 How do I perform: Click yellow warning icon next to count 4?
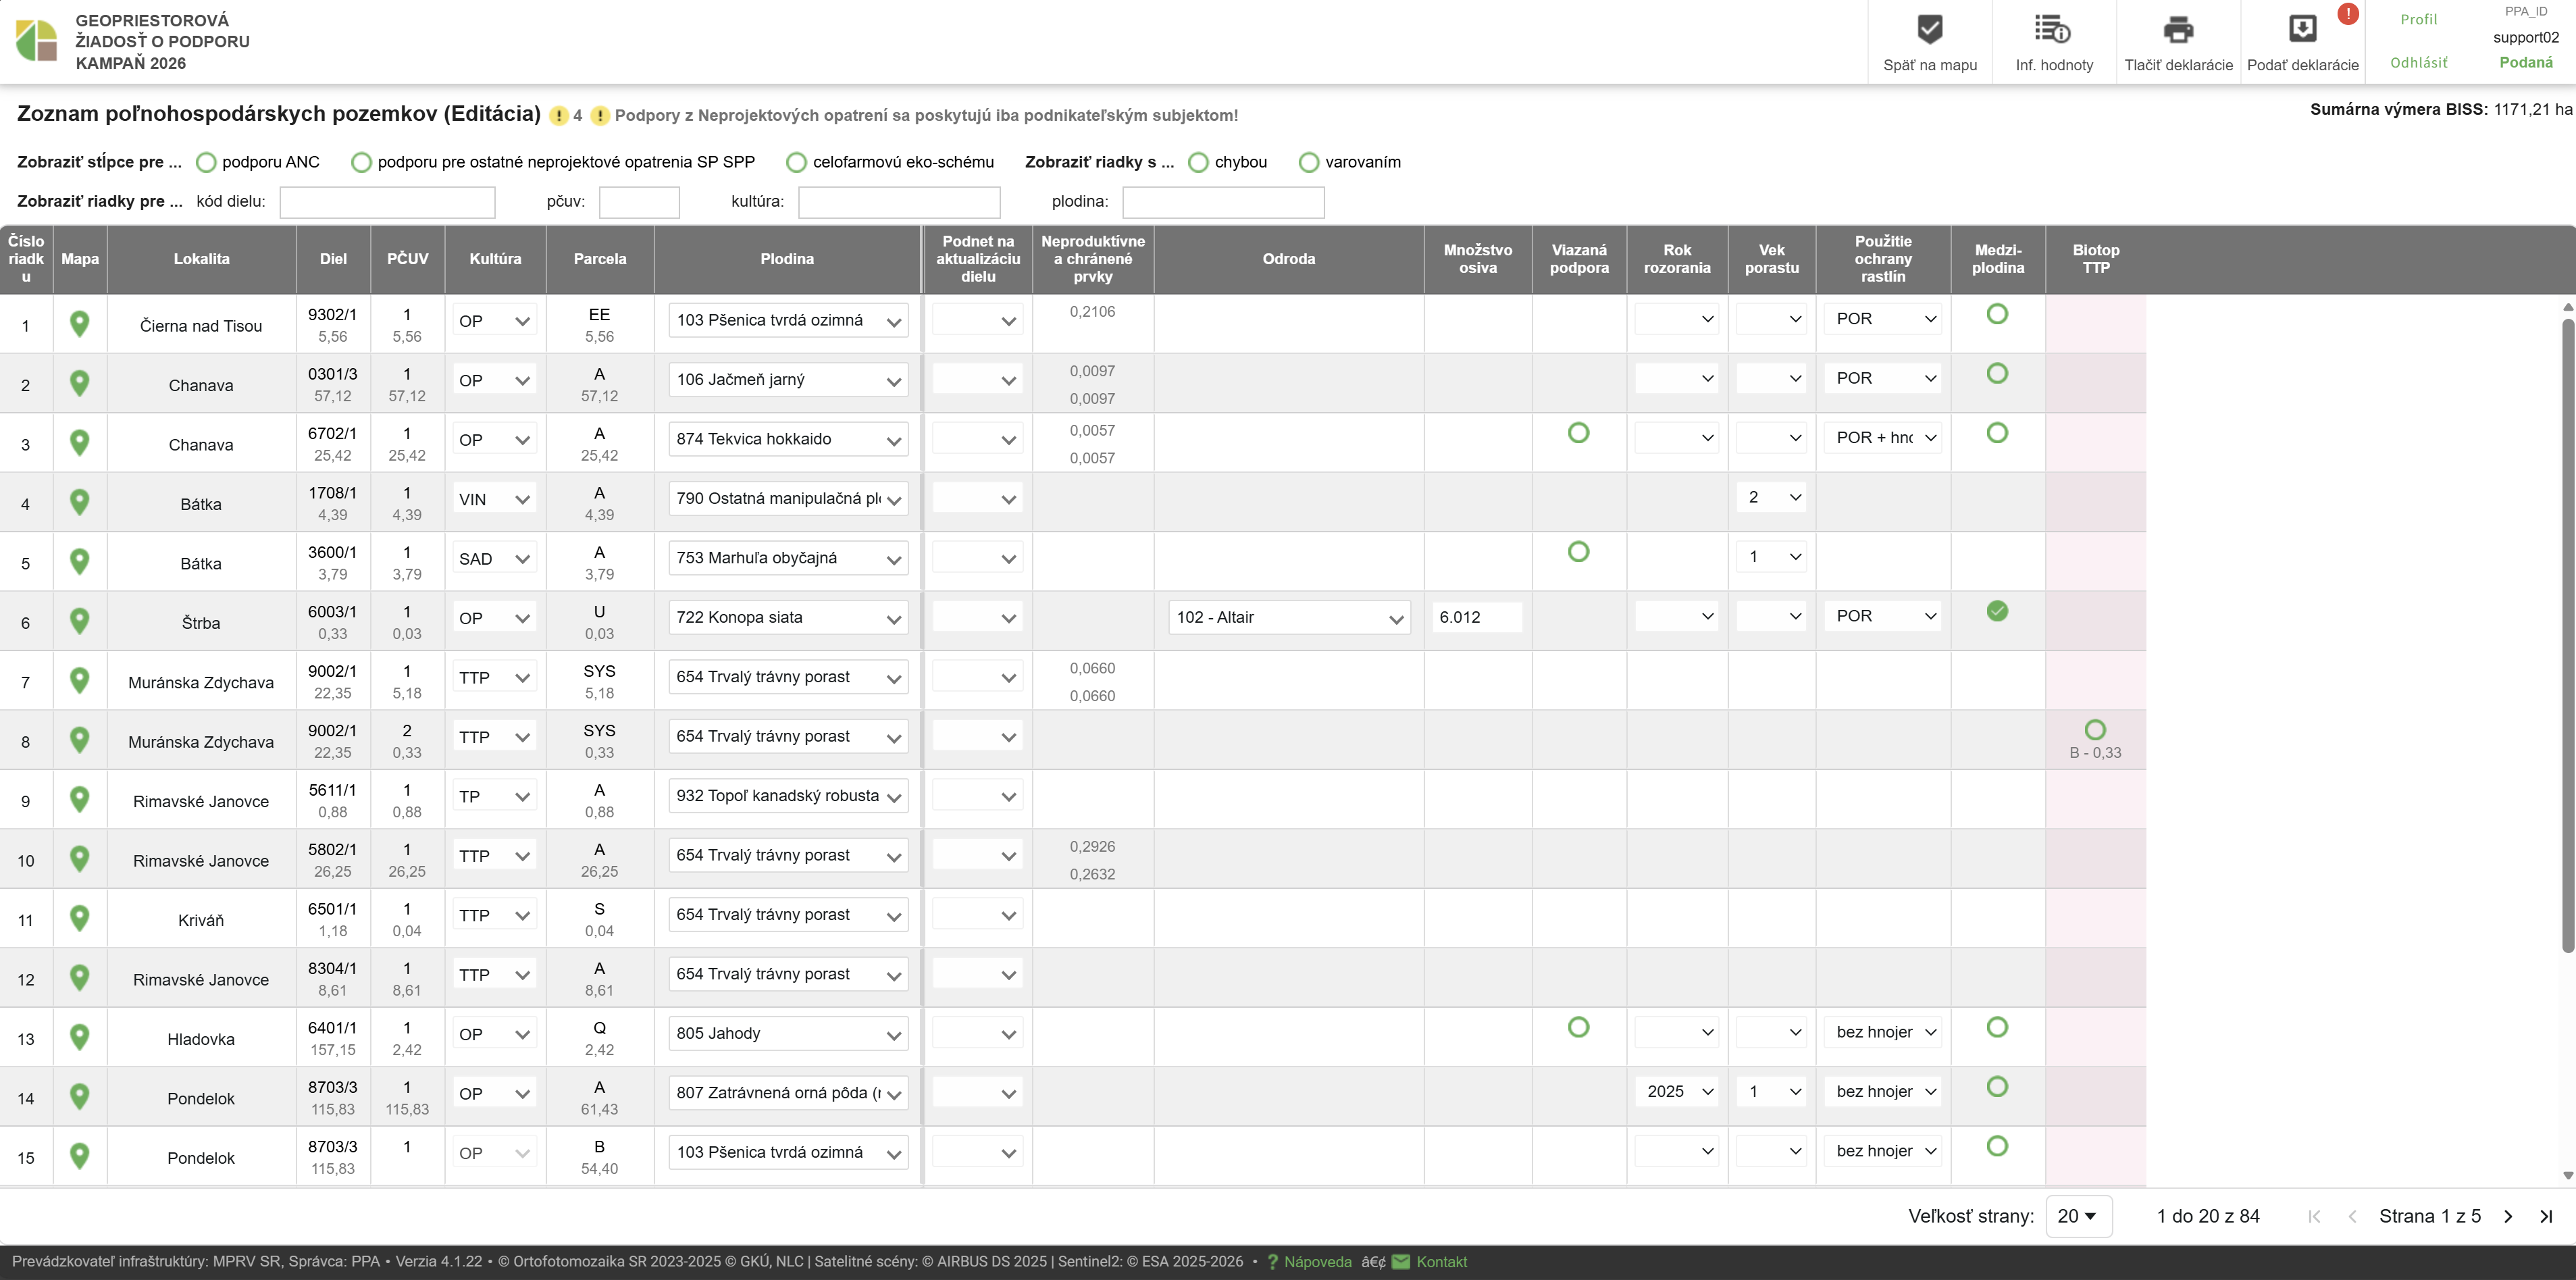click(560, 116)
